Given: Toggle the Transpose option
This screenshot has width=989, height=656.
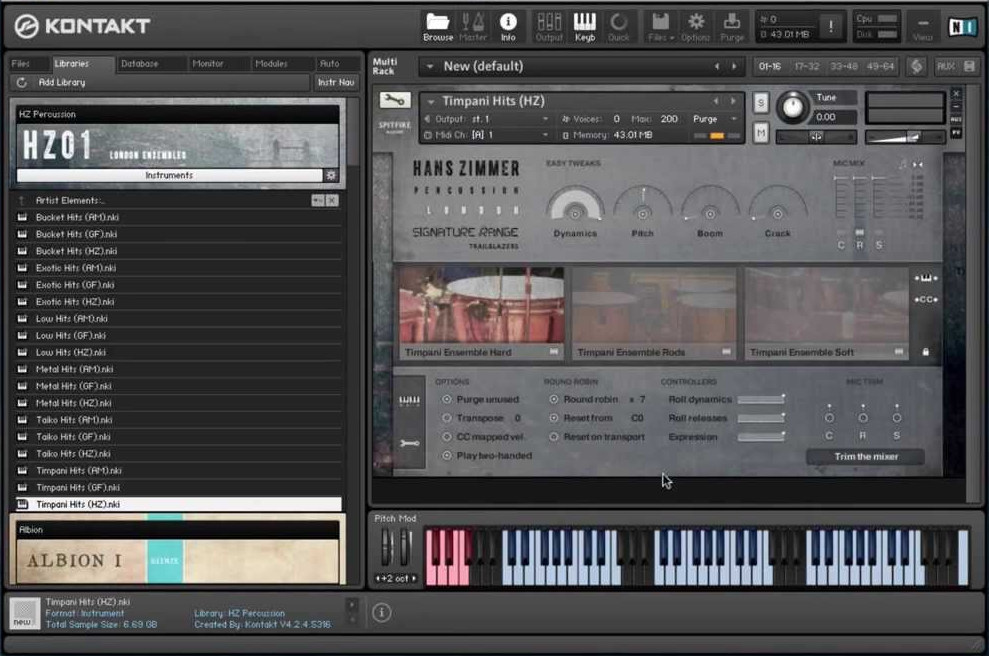Looking at the screenshot, I should pyautogui.click(x=447, y=418).
